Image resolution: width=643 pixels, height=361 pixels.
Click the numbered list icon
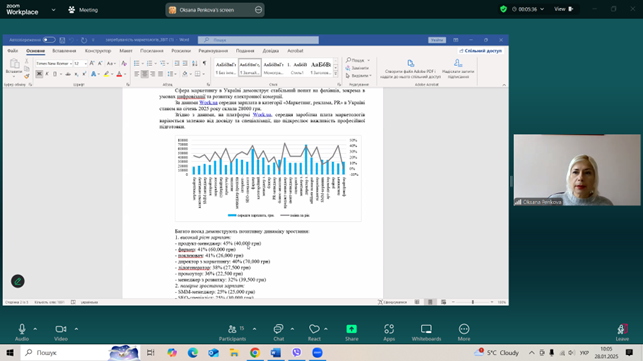click(x=150, y=63)
